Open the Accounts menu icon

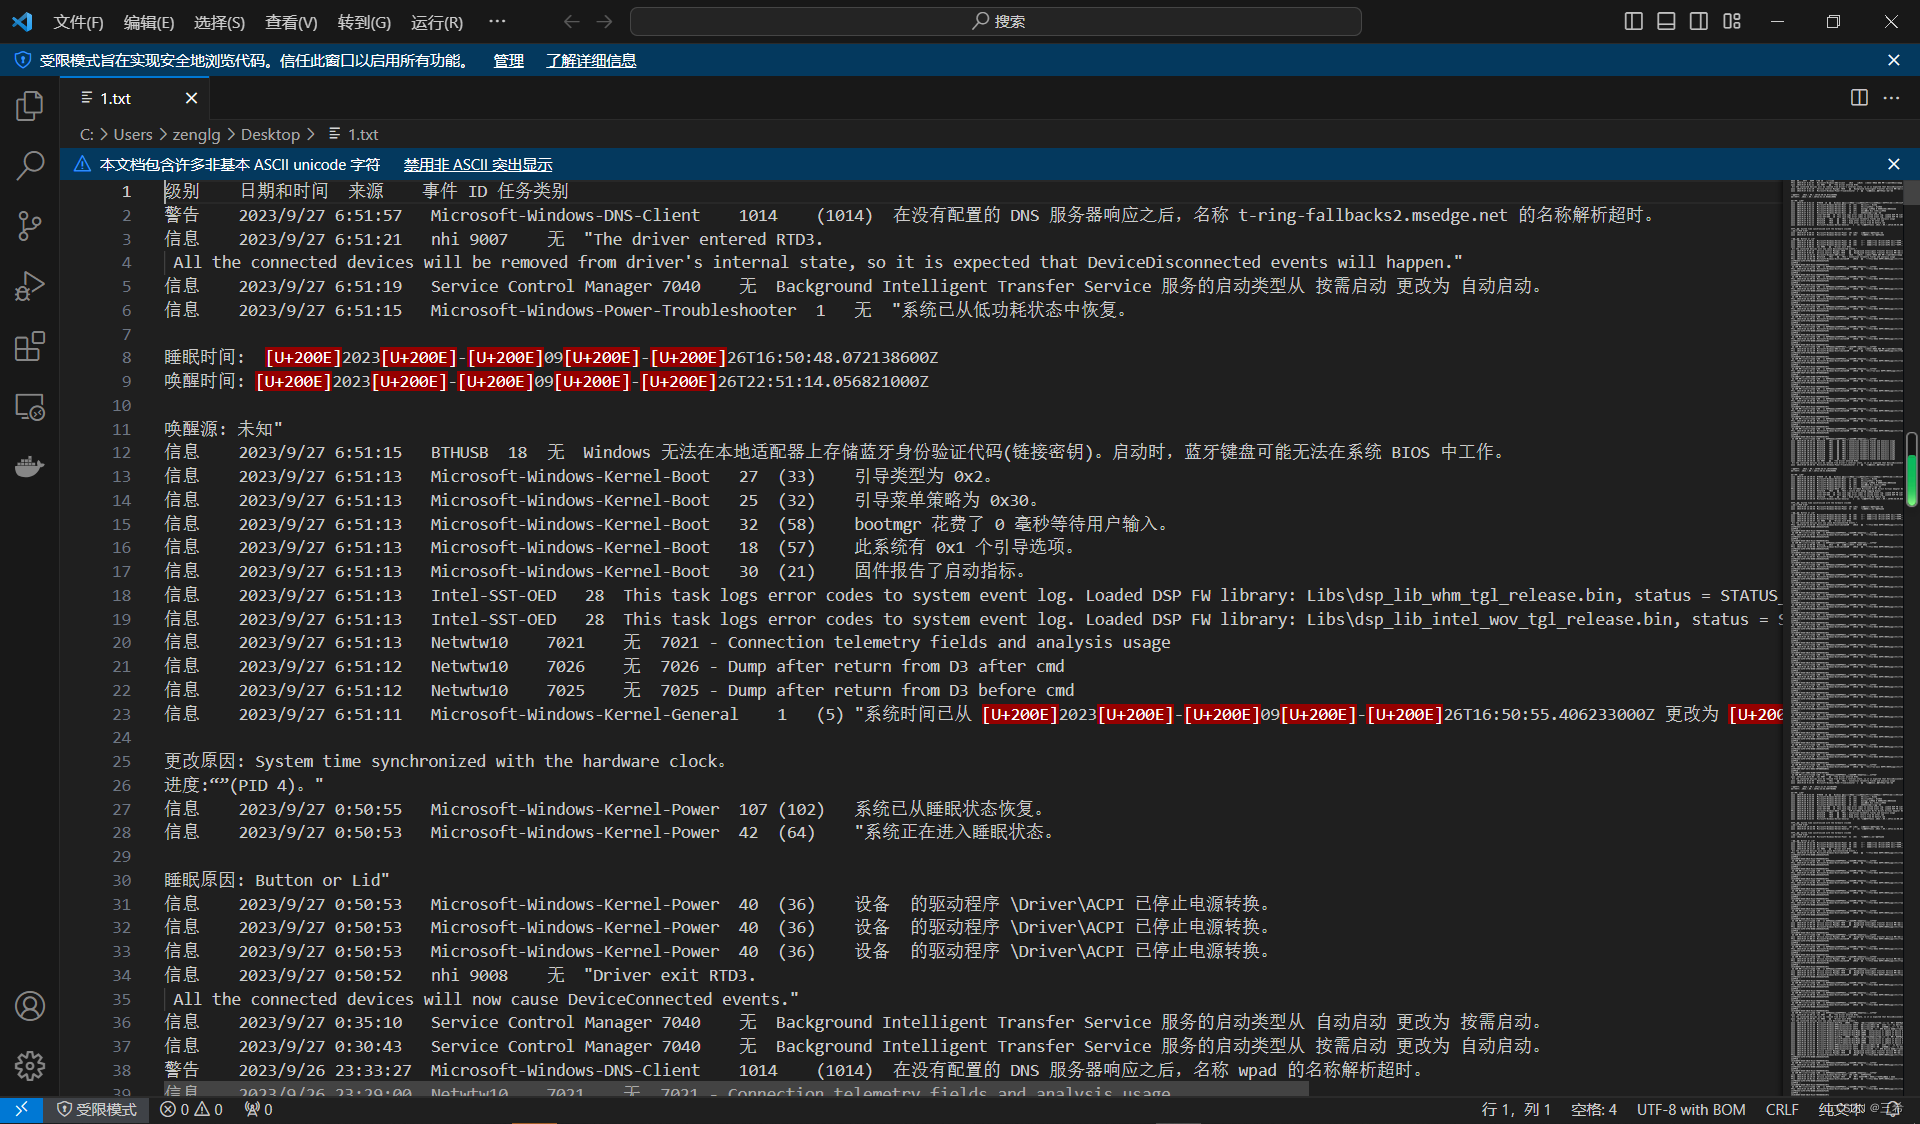[30, 1006]
